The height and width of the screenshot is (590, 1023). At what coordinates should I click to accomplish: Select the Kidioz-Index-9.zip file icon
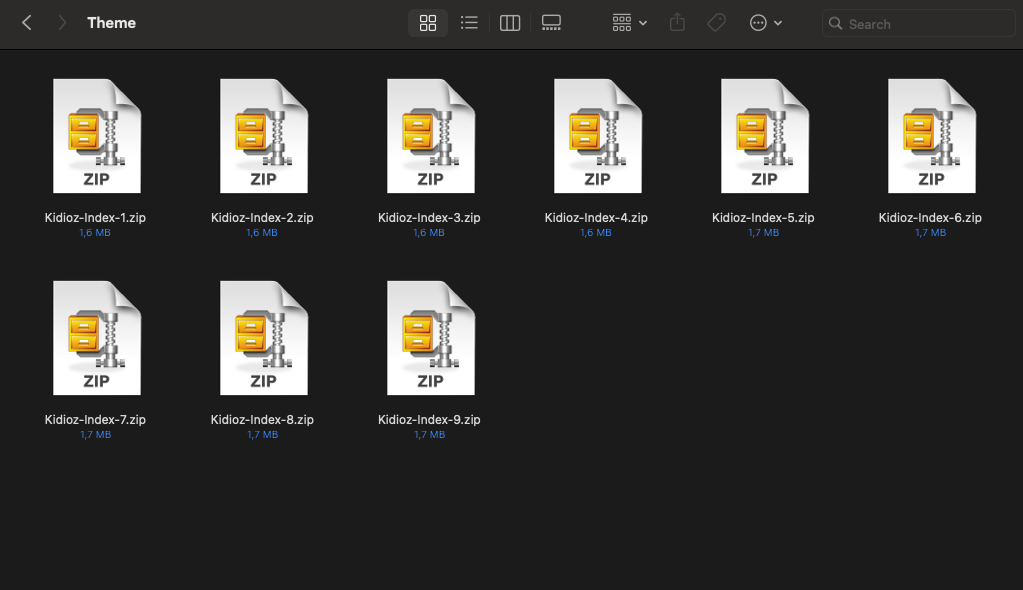pyautogui.click(x=431, y=338)
